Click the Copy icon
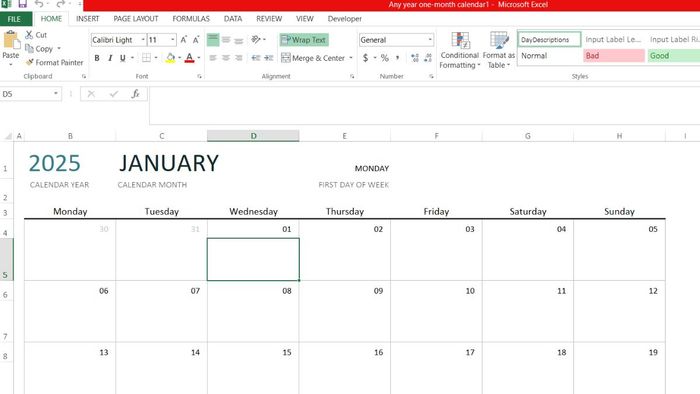This screenshot has height=394, width=700. pos(29,48)
